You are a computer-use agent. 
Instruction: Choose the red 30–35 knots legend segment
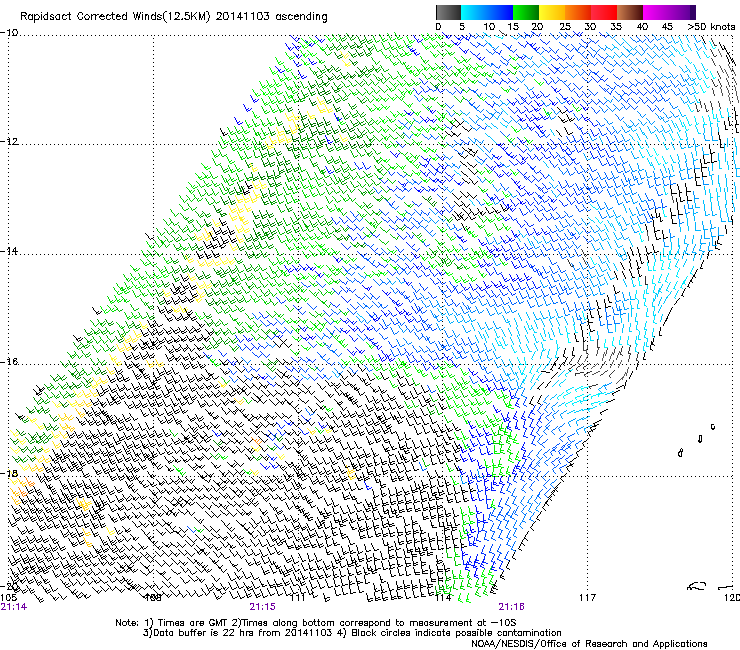[604, 12]
